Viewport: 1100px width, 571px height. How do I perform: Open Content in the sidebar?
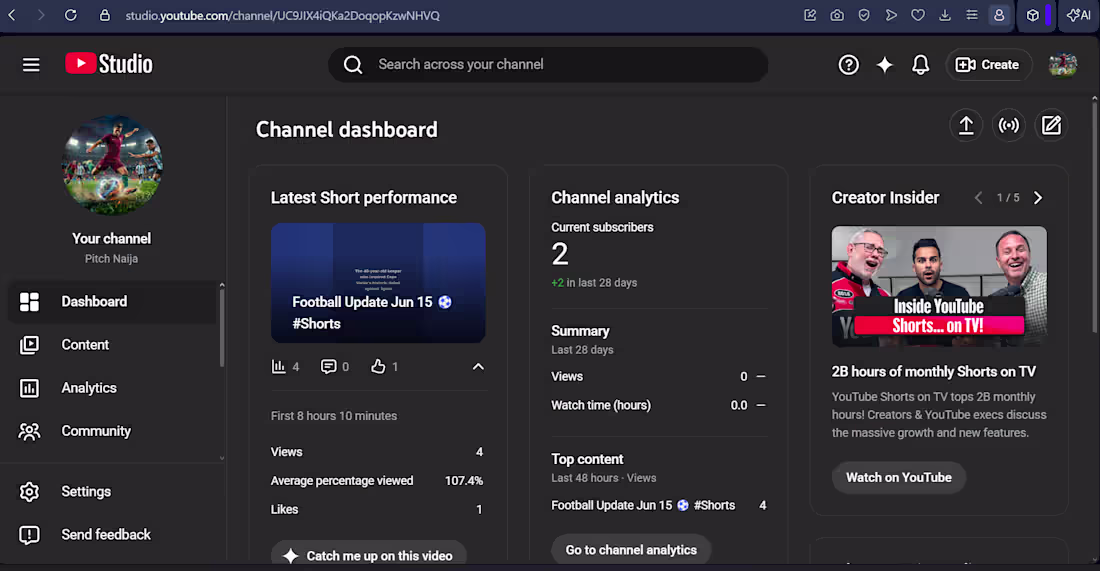pyautogui.click(x=112, y=344)
